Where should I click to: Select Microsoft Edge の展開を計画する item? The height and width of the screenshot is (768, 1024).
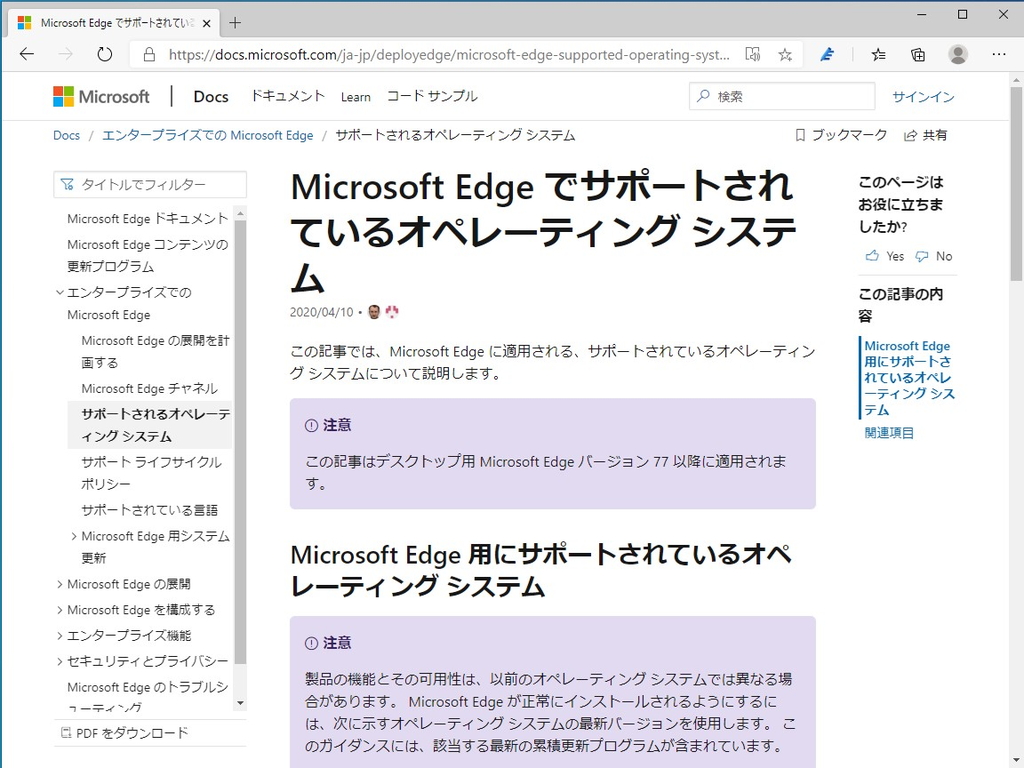tap(155, 351)
